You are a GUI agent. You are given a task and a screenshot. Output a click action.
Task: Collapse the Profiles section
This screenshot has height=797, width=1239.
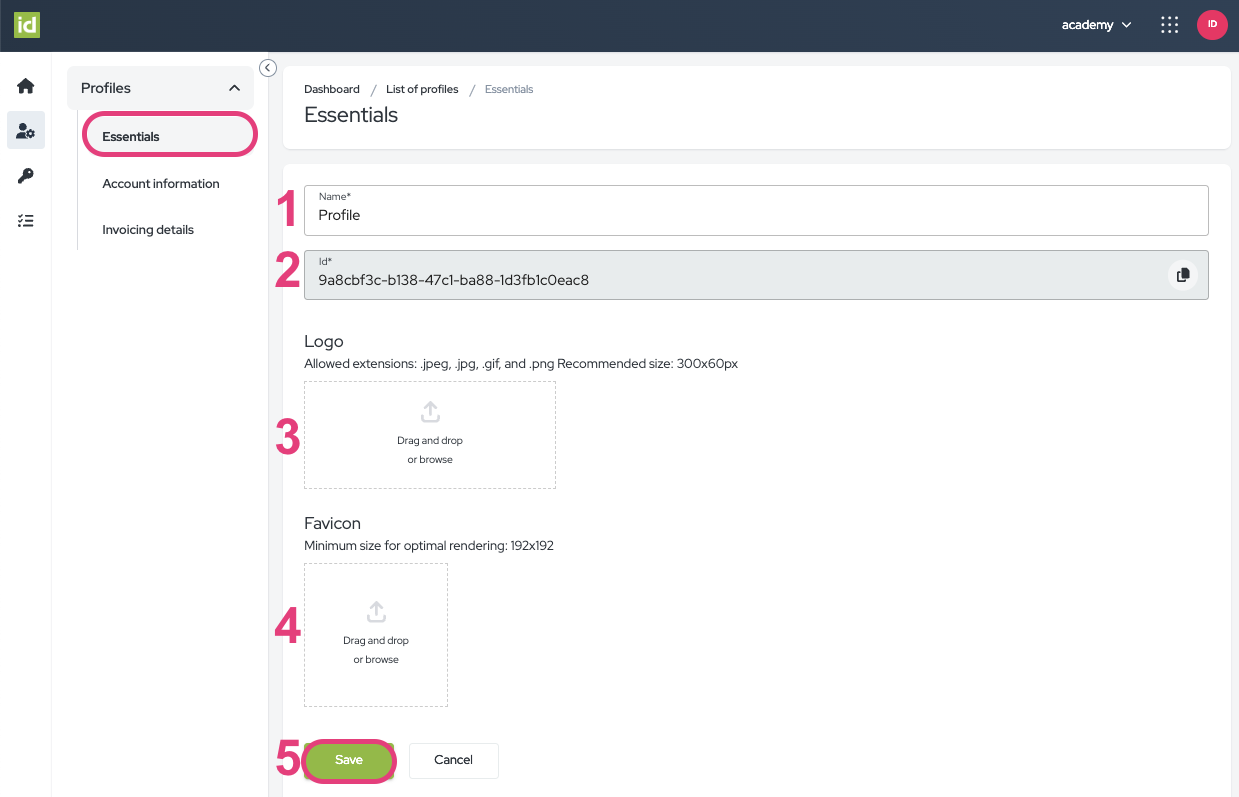234,88
